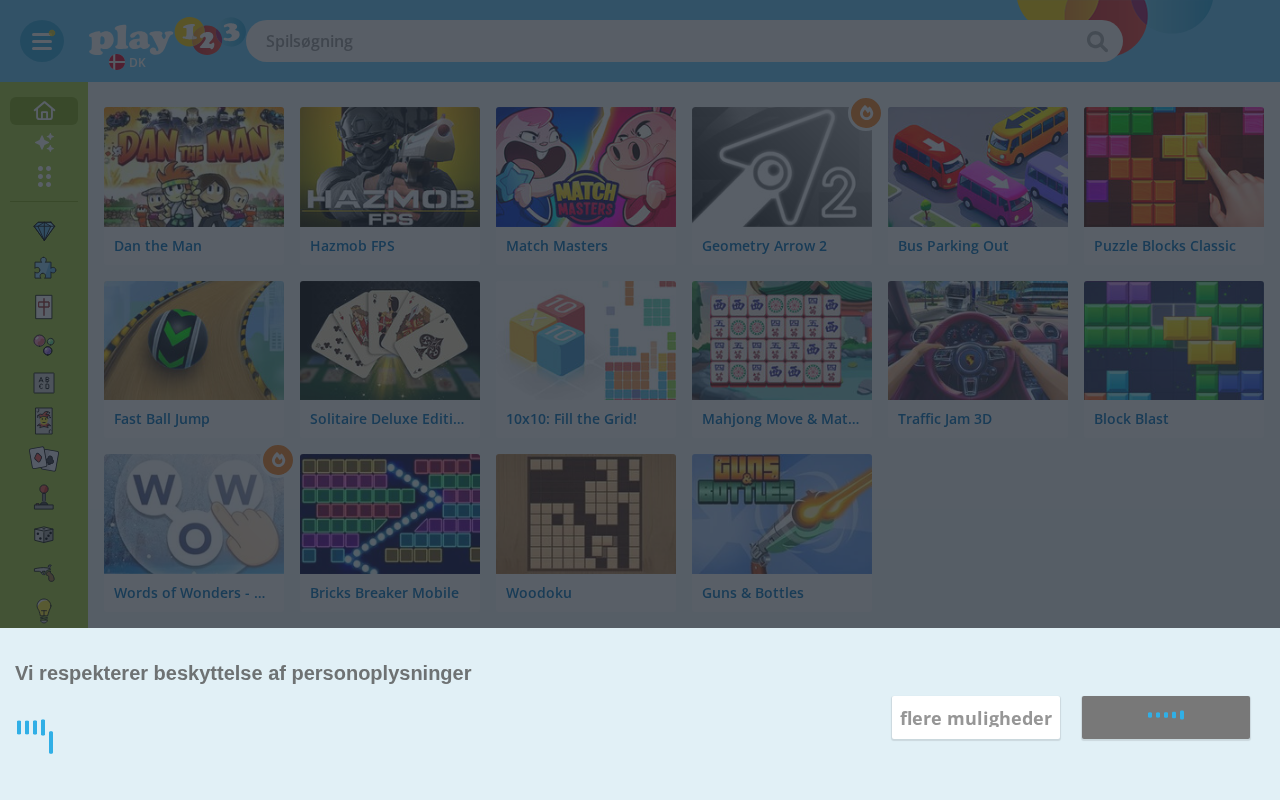This screenshot has width=1280, height=800.
Task: Open the Dan the Man game thumbnail
Action: pos(194,167)
